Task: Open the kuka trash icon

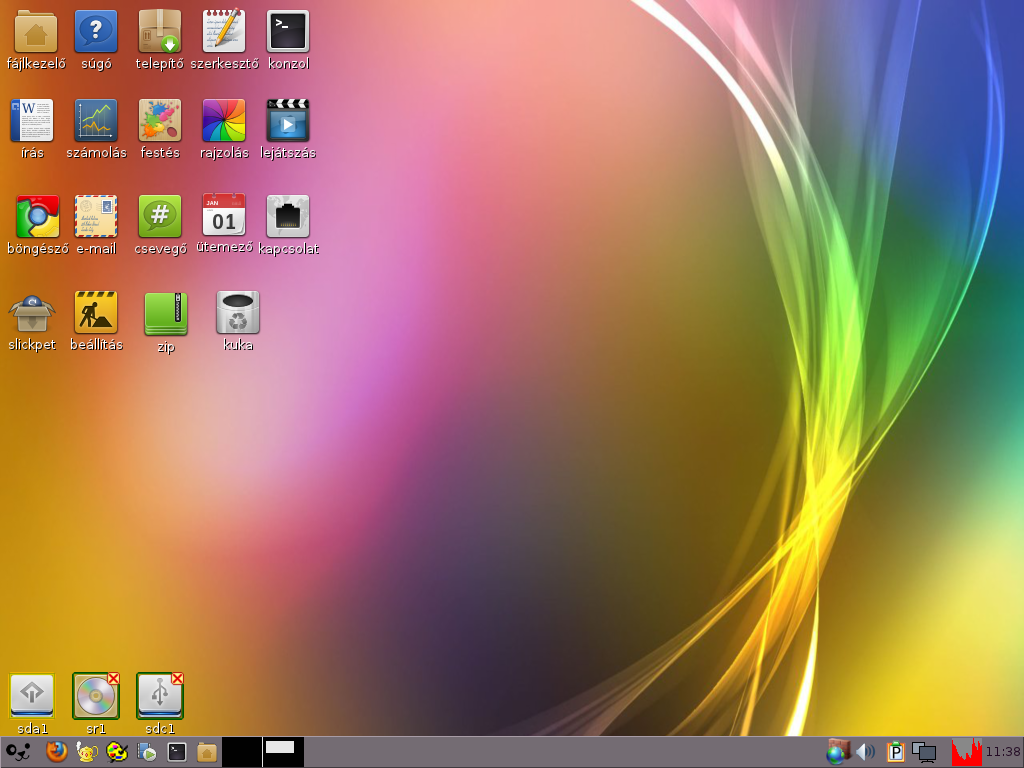Action: coord(238,312)
